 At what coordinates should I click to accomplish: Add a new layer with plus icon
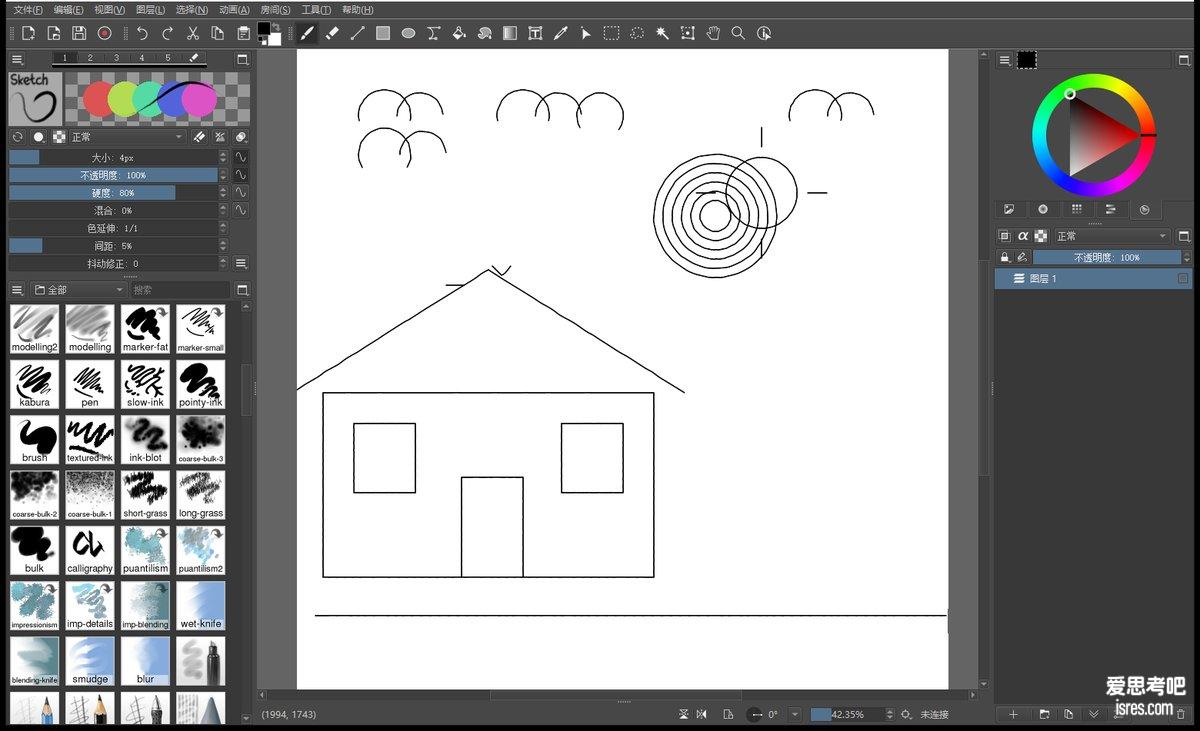[x=1013, y=714]
